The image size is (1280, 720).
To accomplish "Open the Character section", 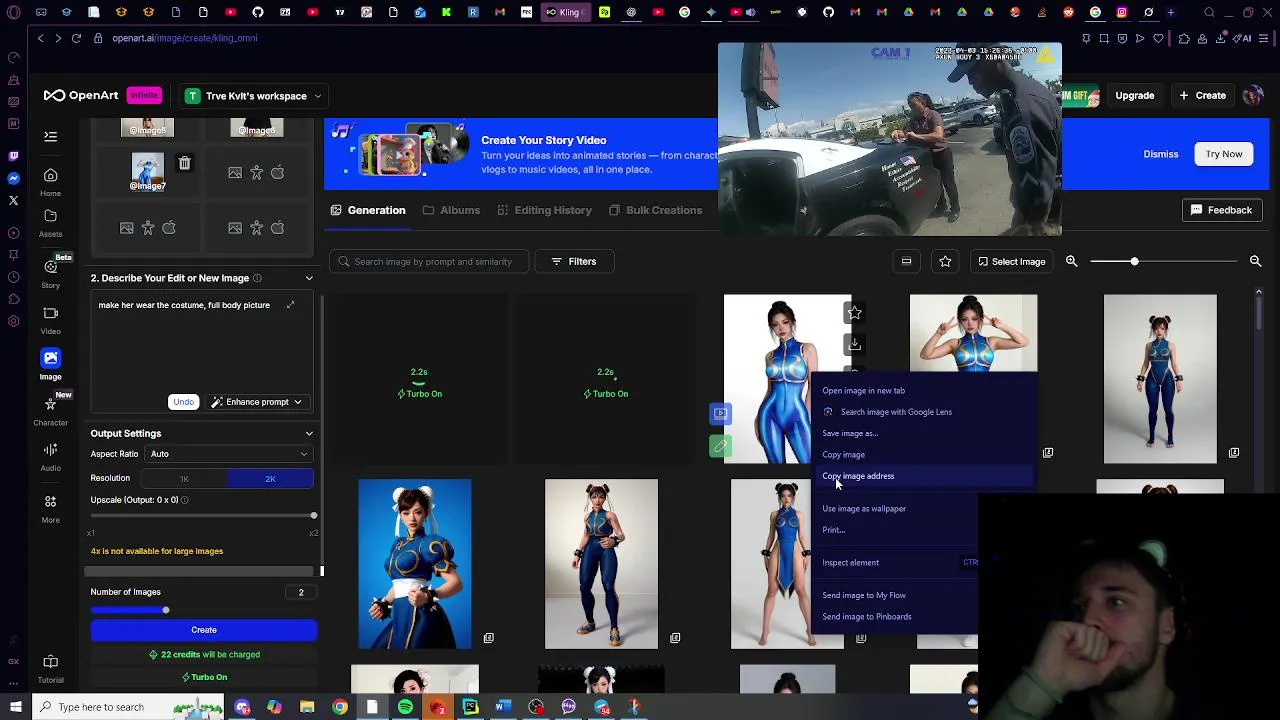I will (50, 410).
